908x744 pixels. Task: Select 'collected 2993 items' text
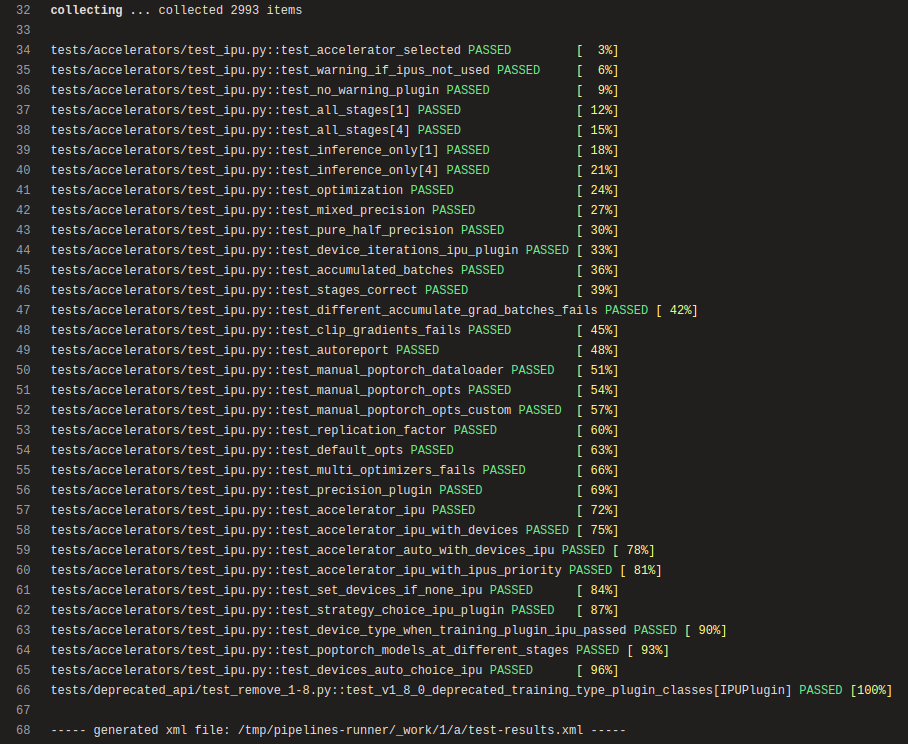[230, 10]
